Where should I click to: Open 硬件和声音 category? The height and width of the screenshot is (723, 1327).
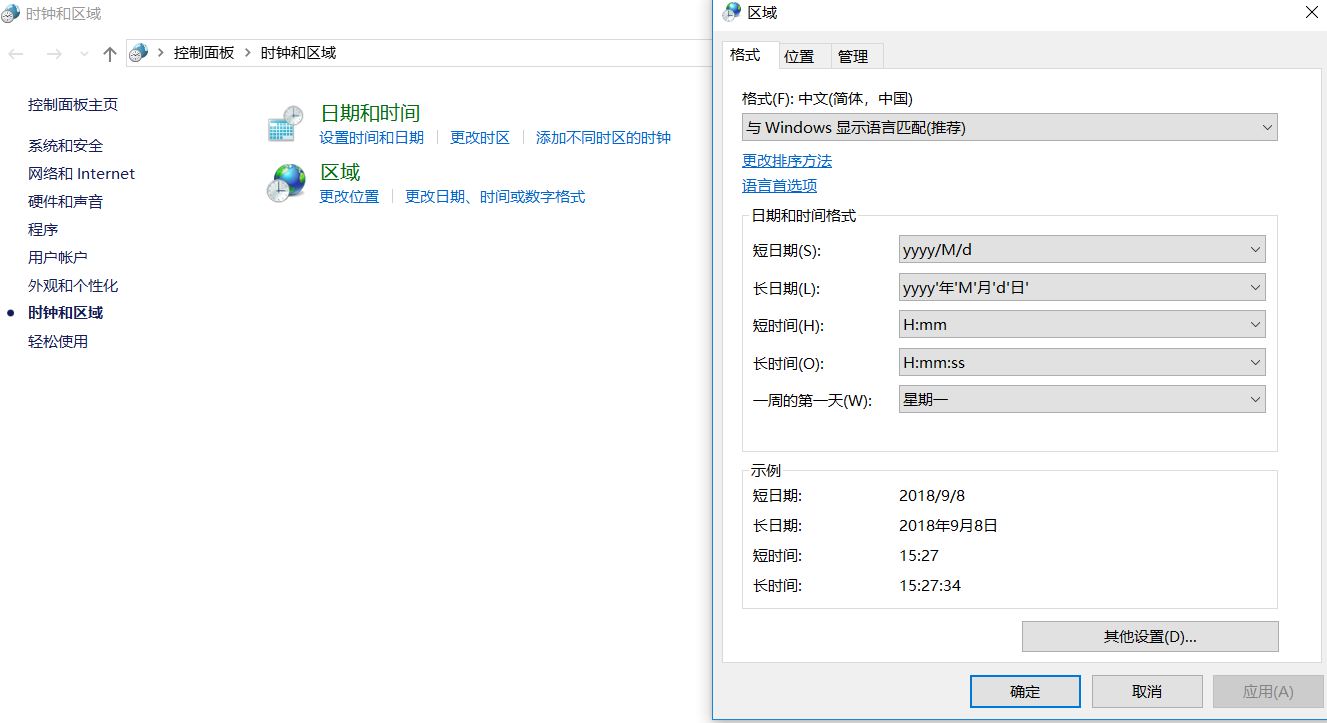(x=65, y=202)
